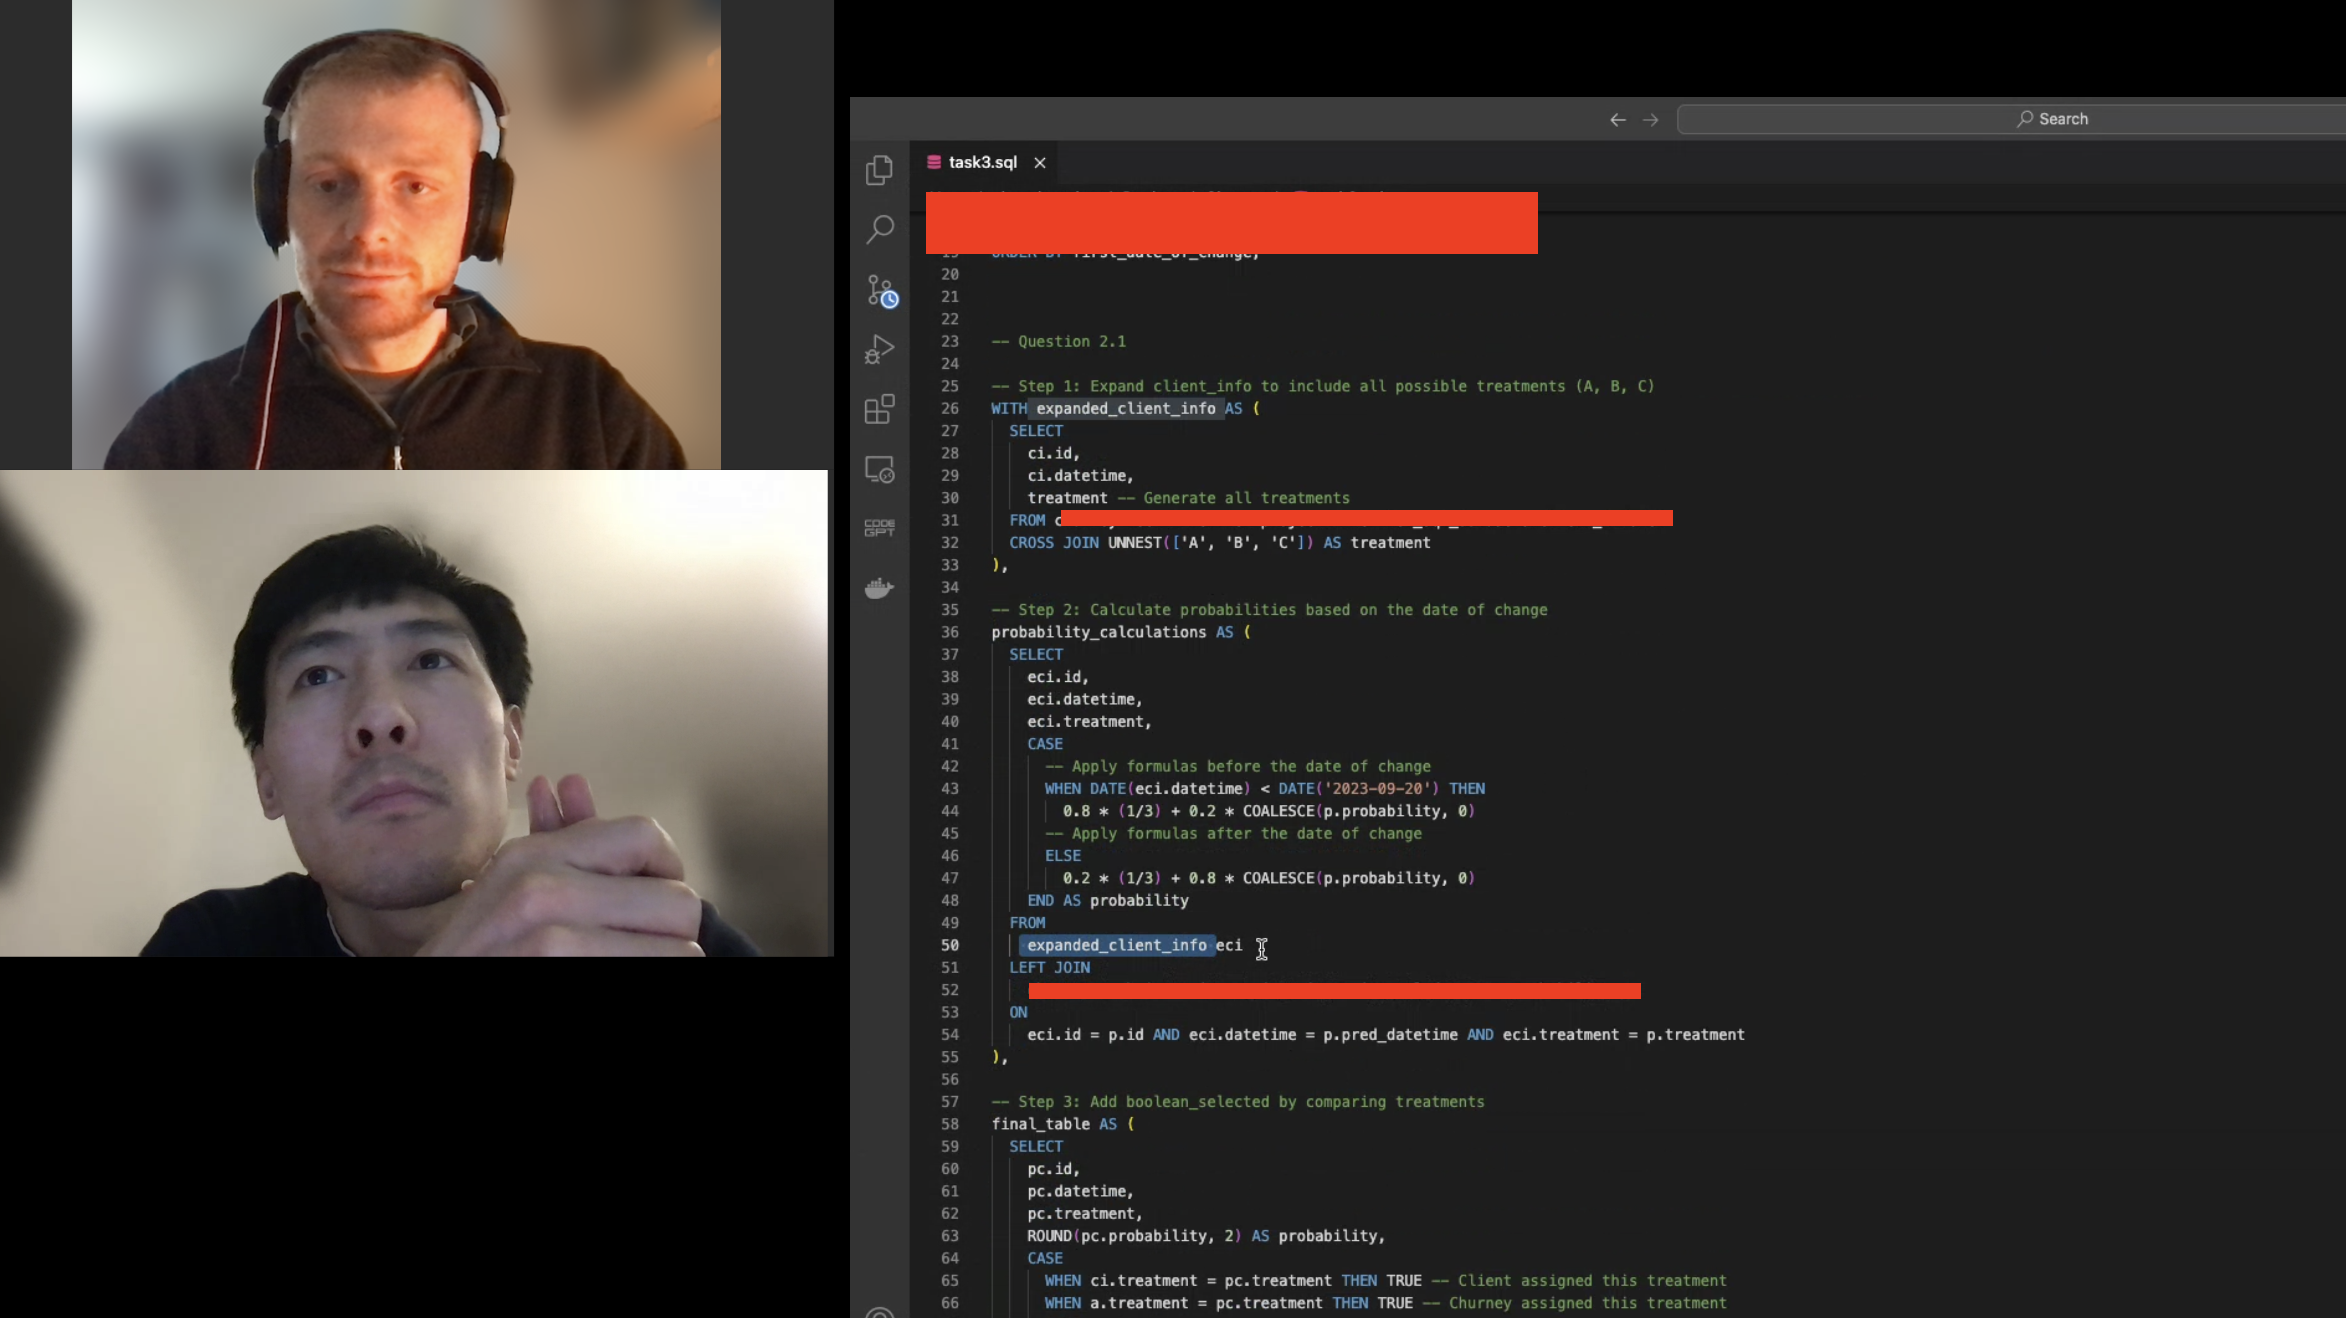Click 'Step 2: Calculate probabilities' comment
This screenshot has width=2346, height=1318.
1269,609
